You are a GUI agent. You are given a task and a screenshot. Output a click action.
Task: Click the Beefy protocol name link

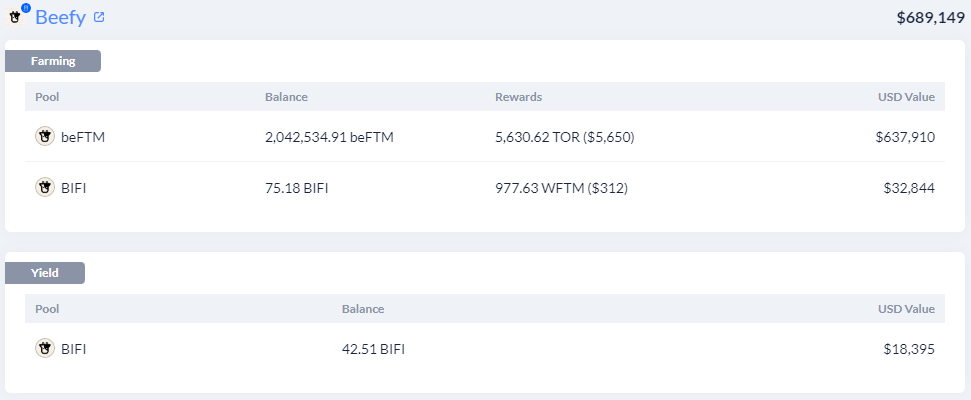pos(60,17)
